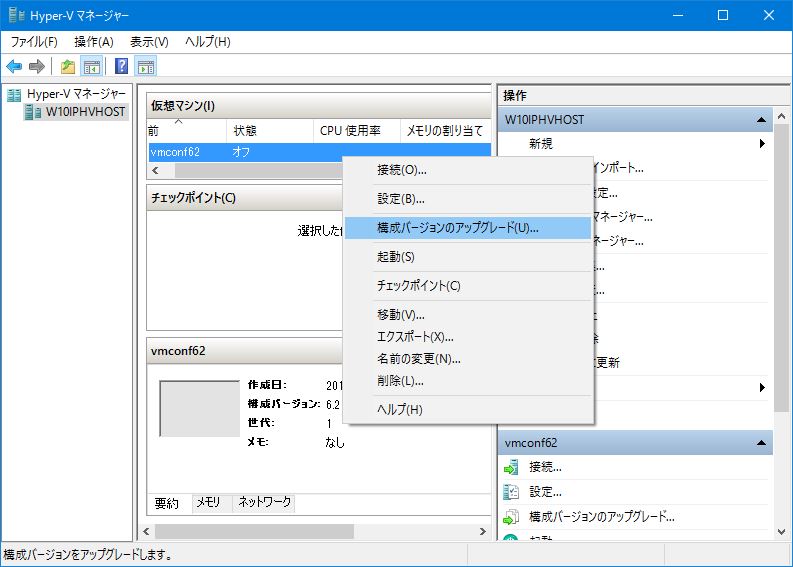Close the Hyper-V Manager window
793x567 pixels.
[769, 15]
